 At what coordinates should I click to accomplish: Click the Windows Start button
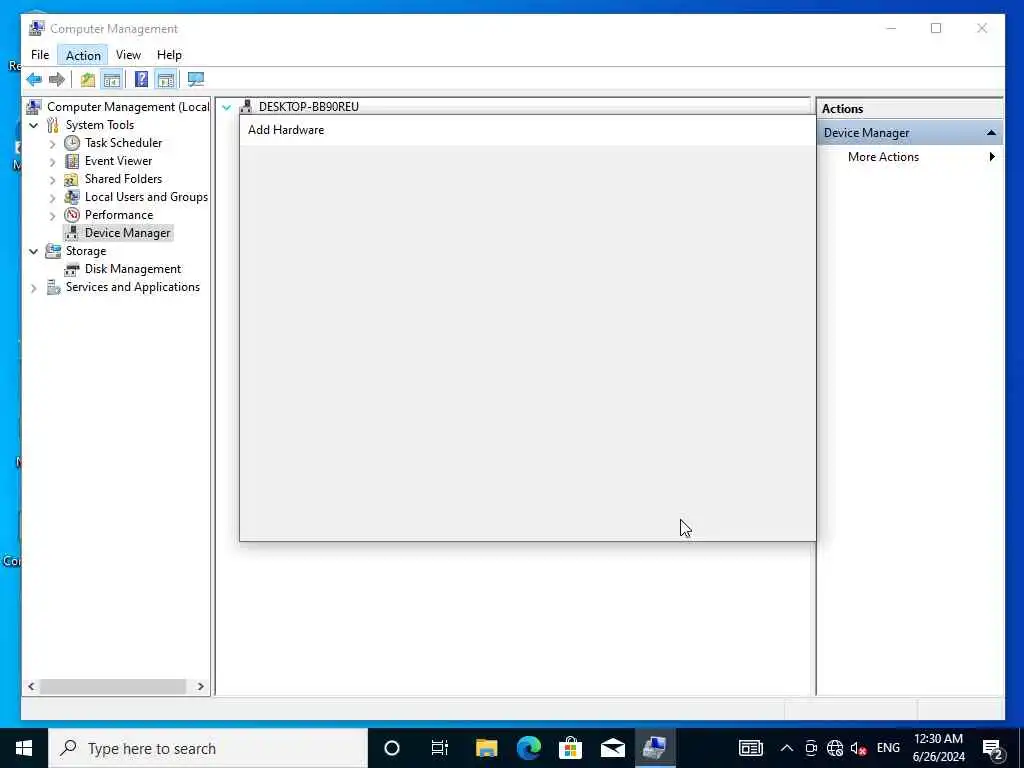tap(24, 748)
